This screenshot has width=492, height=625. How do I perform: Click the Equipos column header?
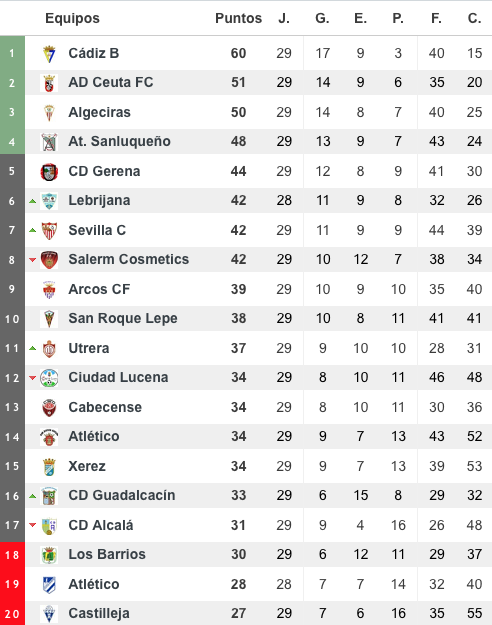72,18
